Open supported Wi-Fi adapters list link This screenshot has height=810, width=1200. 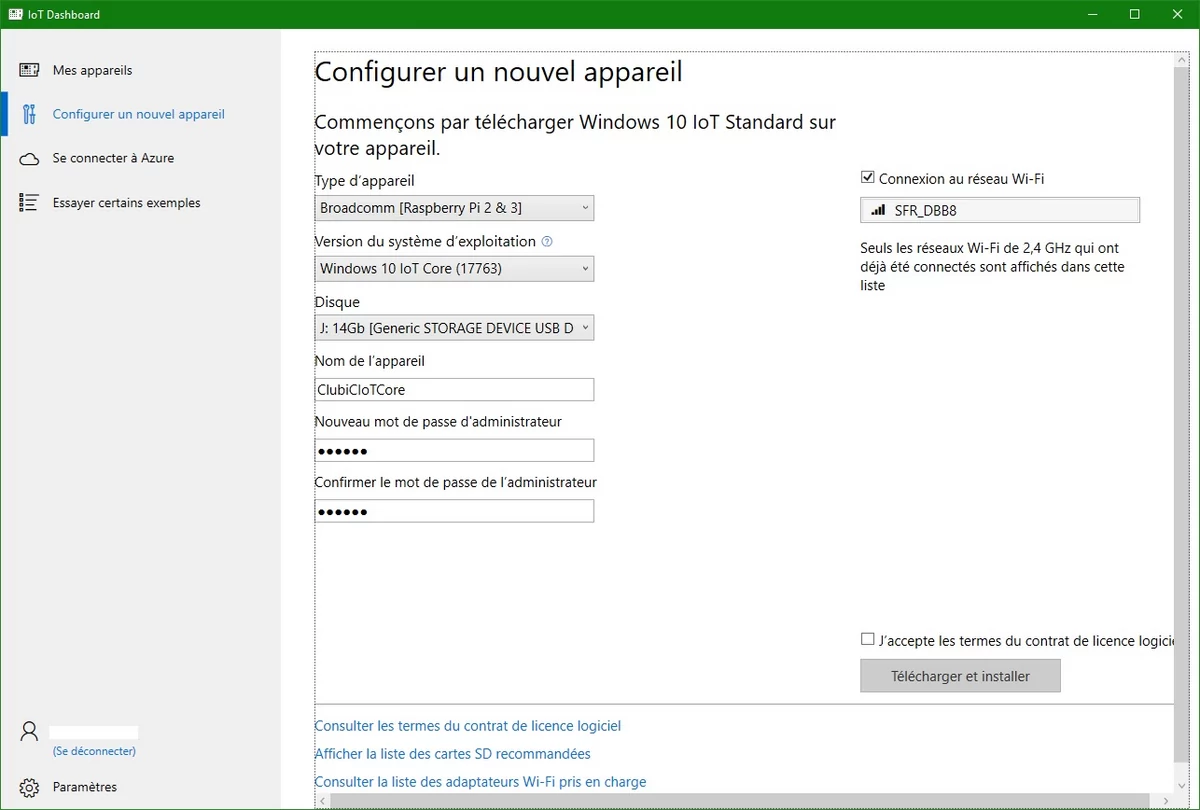pos(480,782)
